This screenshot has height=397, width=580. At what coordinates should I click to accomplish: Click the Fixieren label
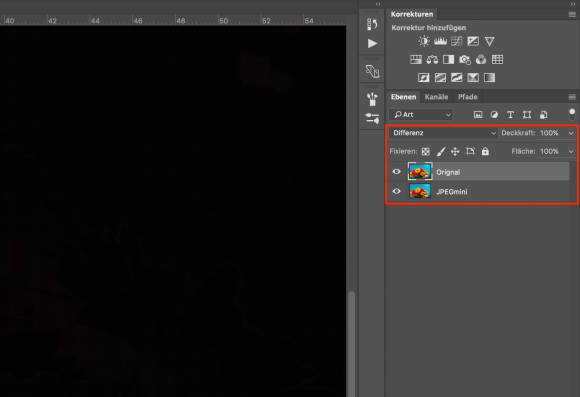click(x=403, y=151)
